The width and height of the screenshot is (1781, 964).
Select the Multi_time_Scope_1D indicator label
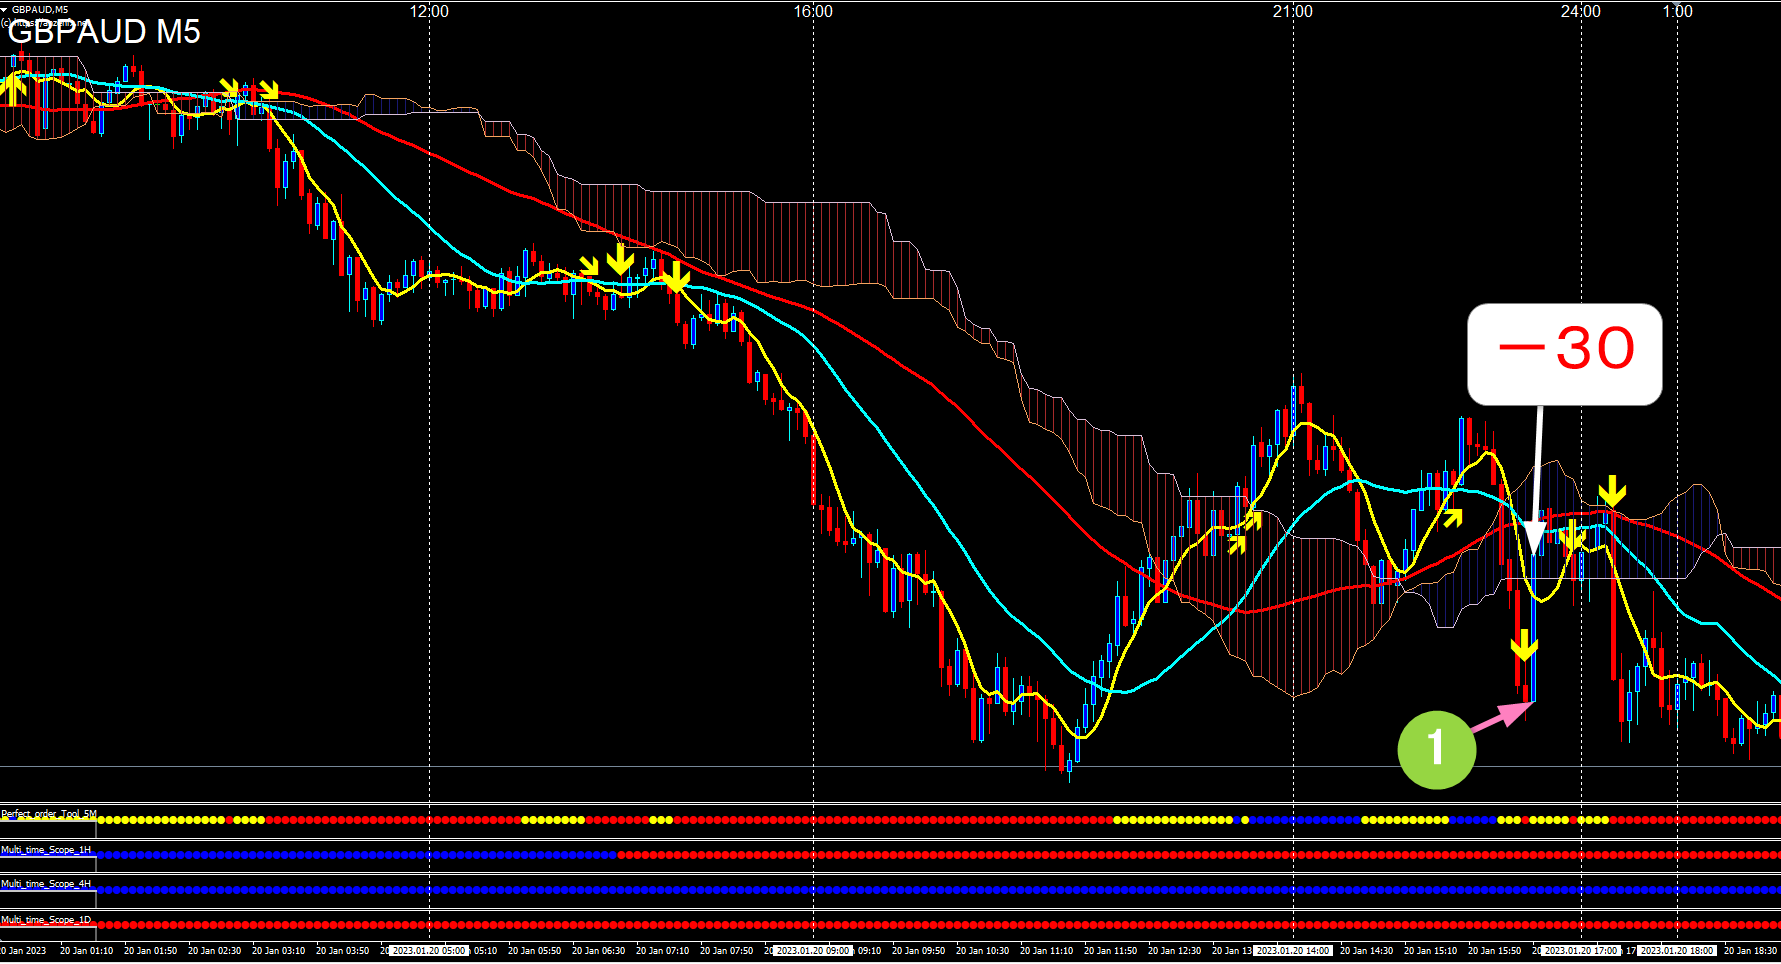click(x=46, y=919)
